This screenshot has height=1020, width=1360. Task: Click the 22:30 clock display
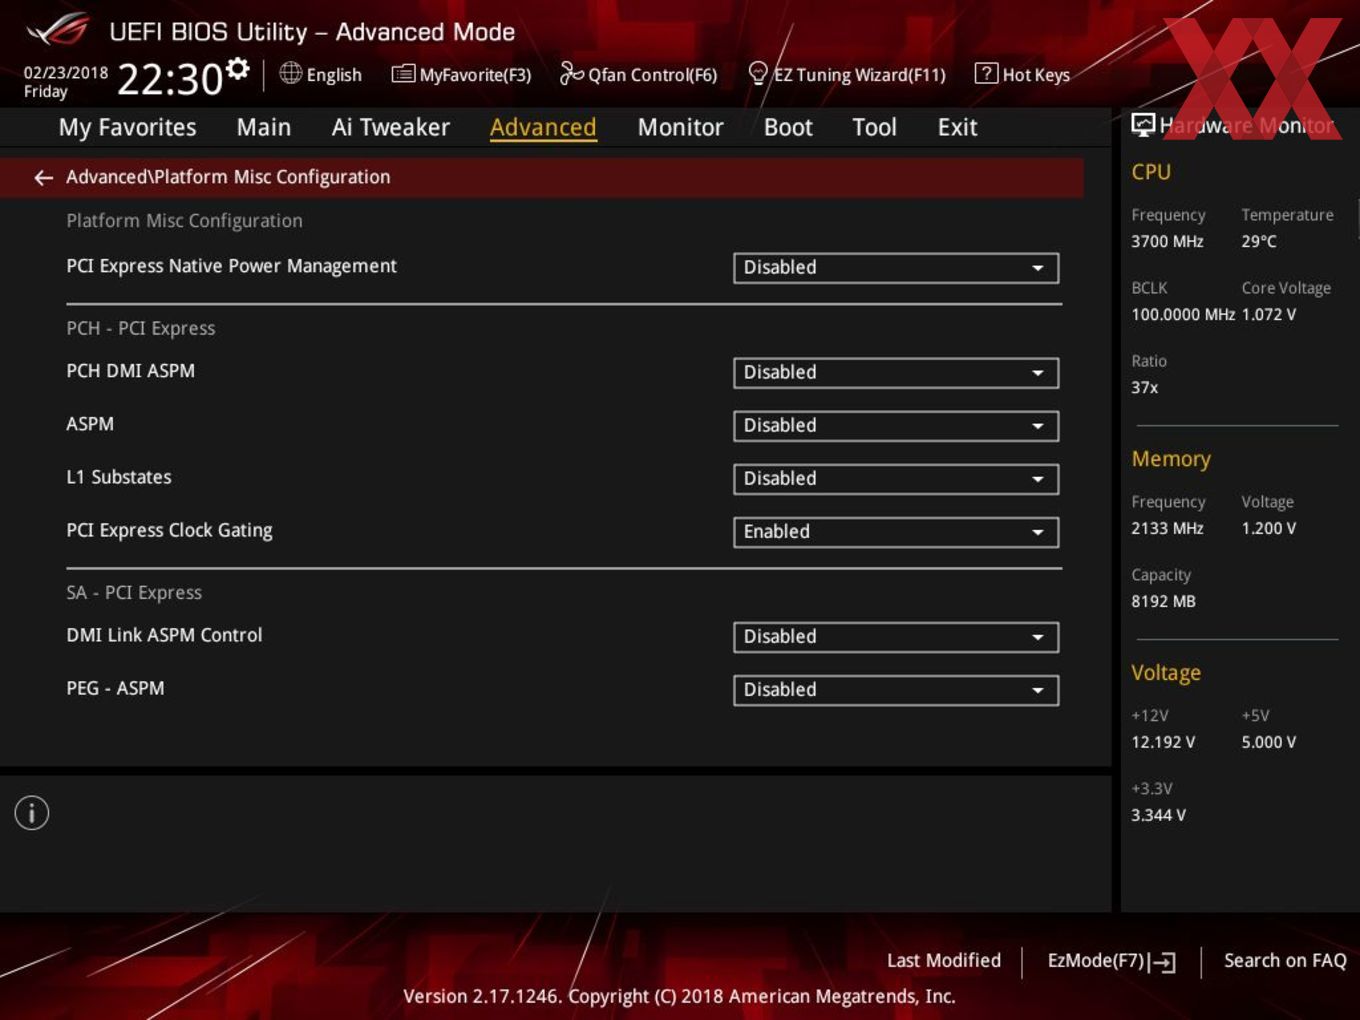pos(169,79)
